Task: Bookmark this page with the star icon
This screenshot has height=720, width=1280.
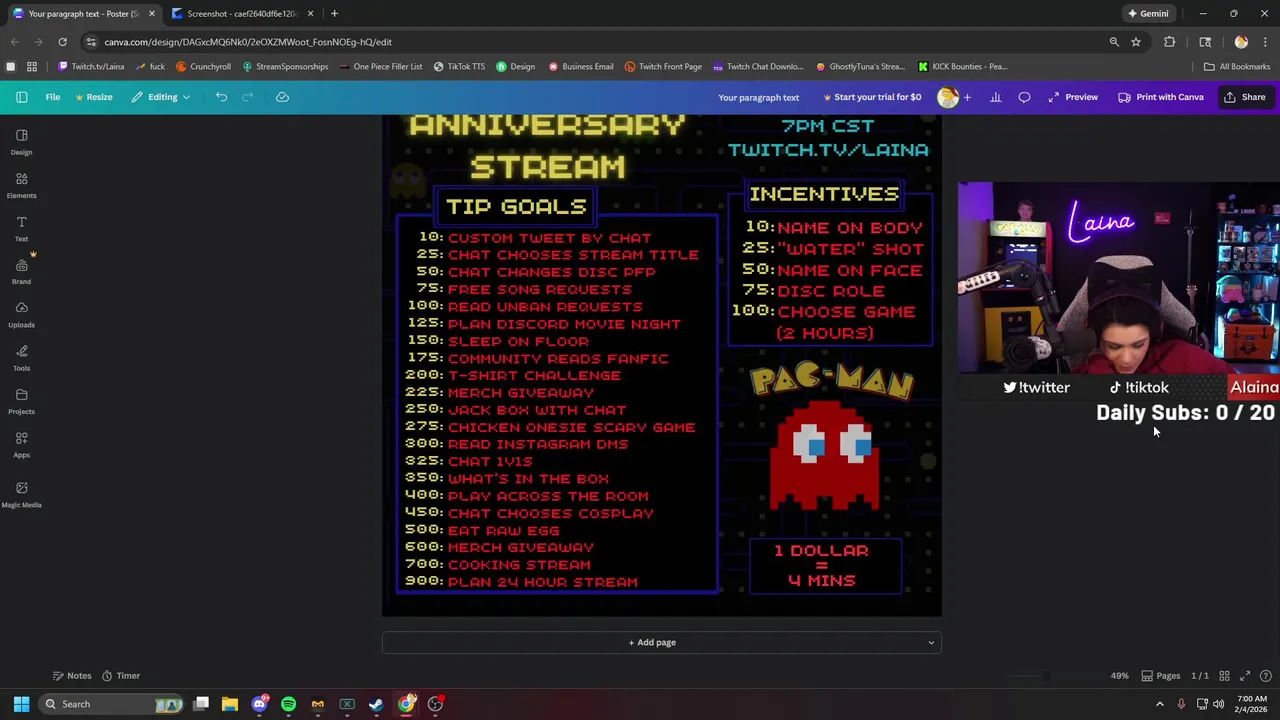Action: (1136, 42)
